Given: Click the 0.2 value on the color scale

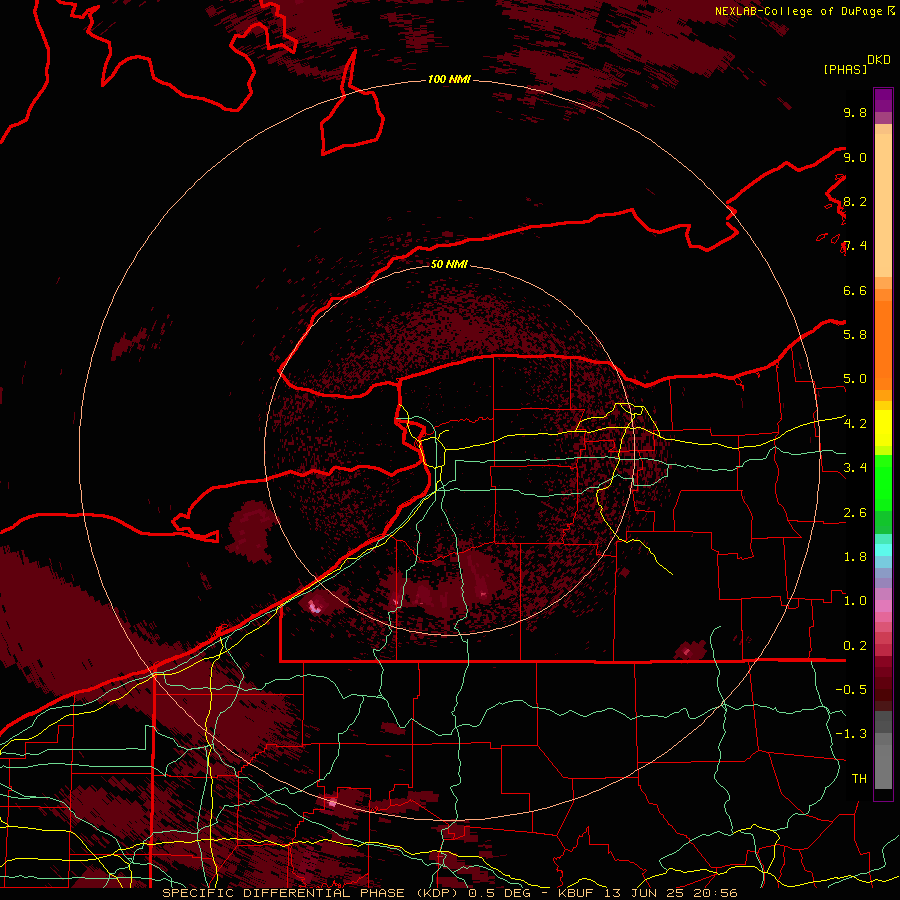Looking at the screenshot, I should tap(855, 646).
